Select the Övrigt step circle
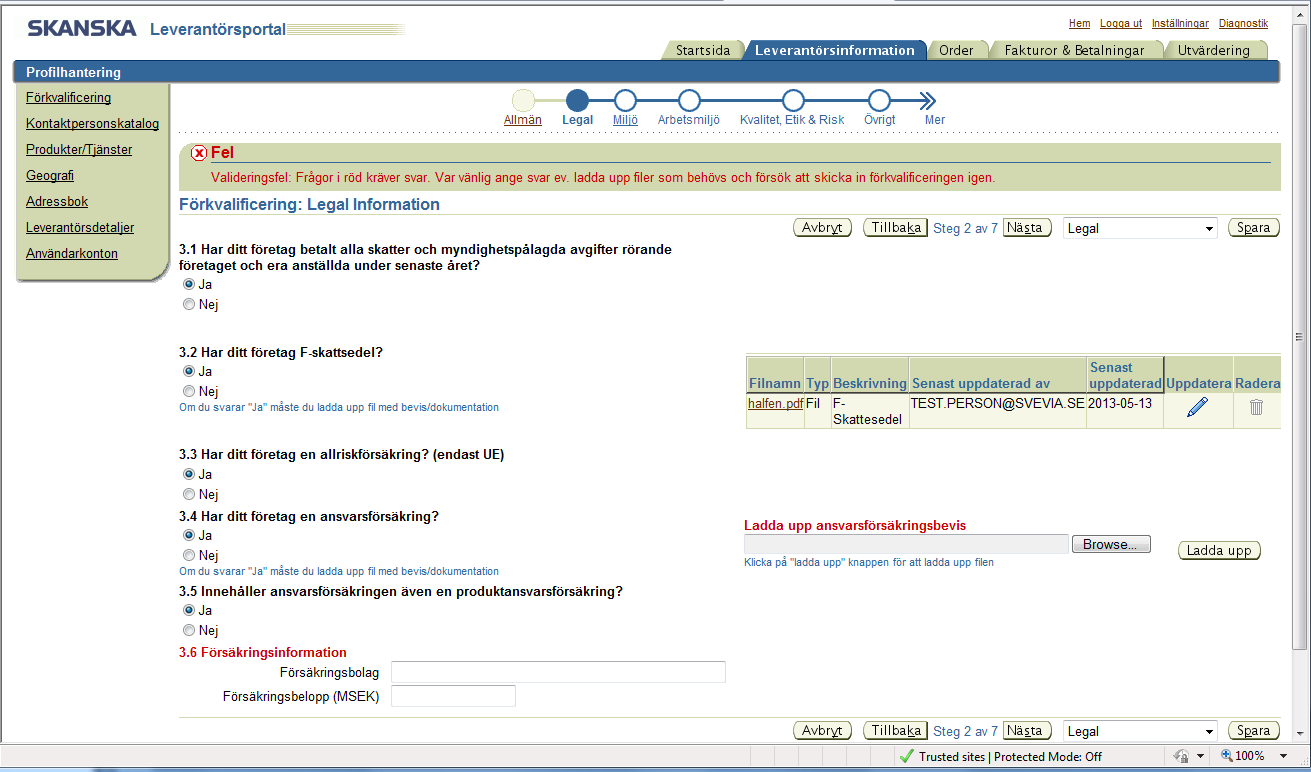Screen dimensions: 1311x772 click(x=879, y=100)
